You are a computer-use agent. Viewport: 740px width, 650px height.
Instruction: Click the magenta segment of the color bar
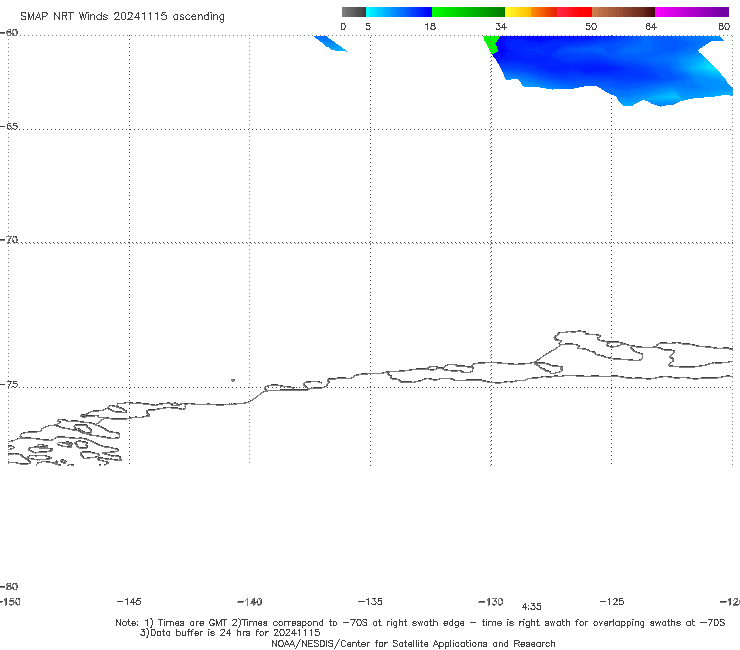(691, 12)
